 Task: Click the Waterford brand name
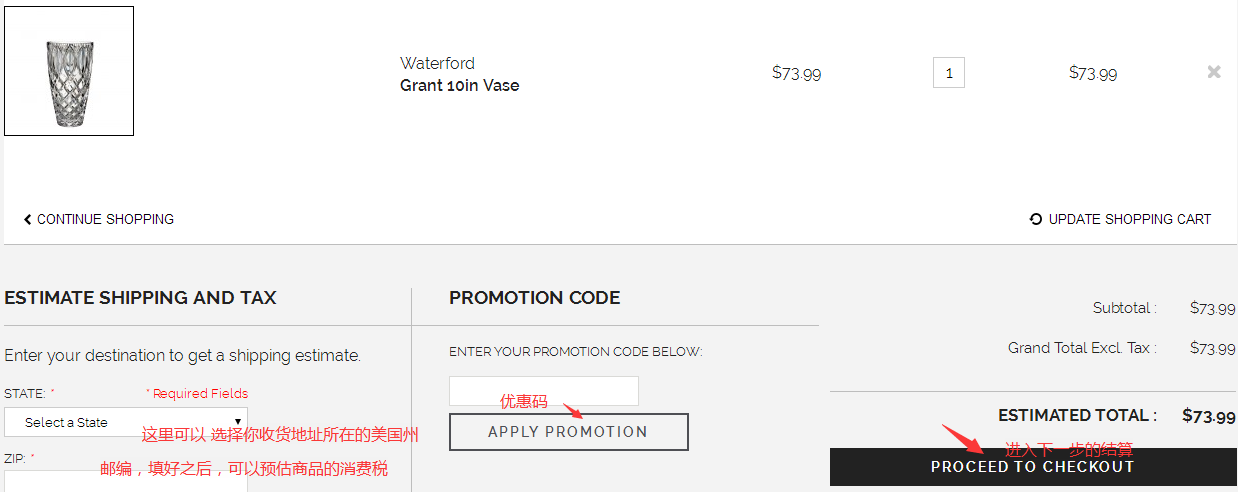point(437,63)
